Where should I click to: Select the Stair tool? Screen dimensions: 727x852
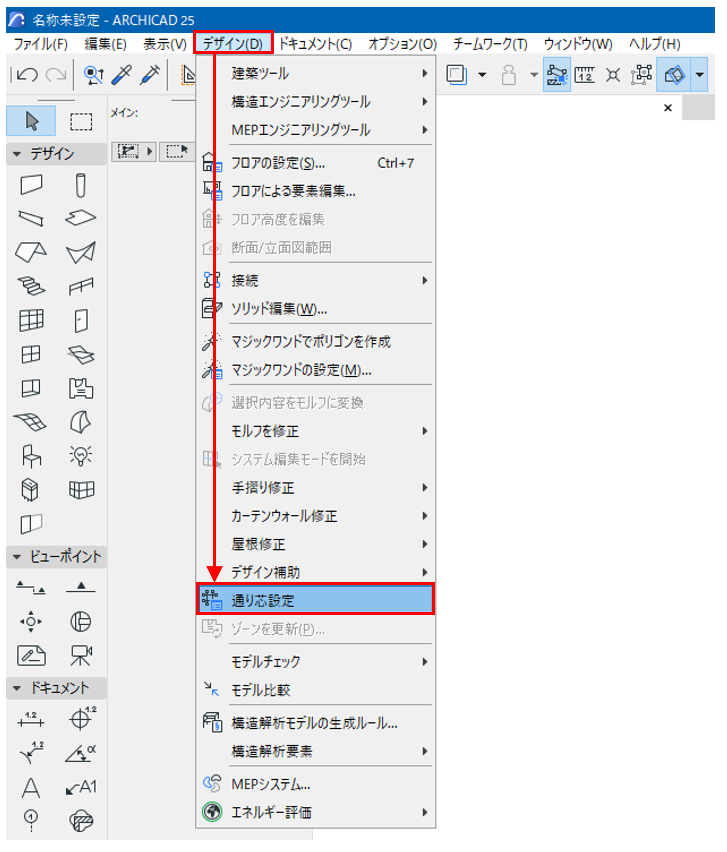click(x=31, y=286)
